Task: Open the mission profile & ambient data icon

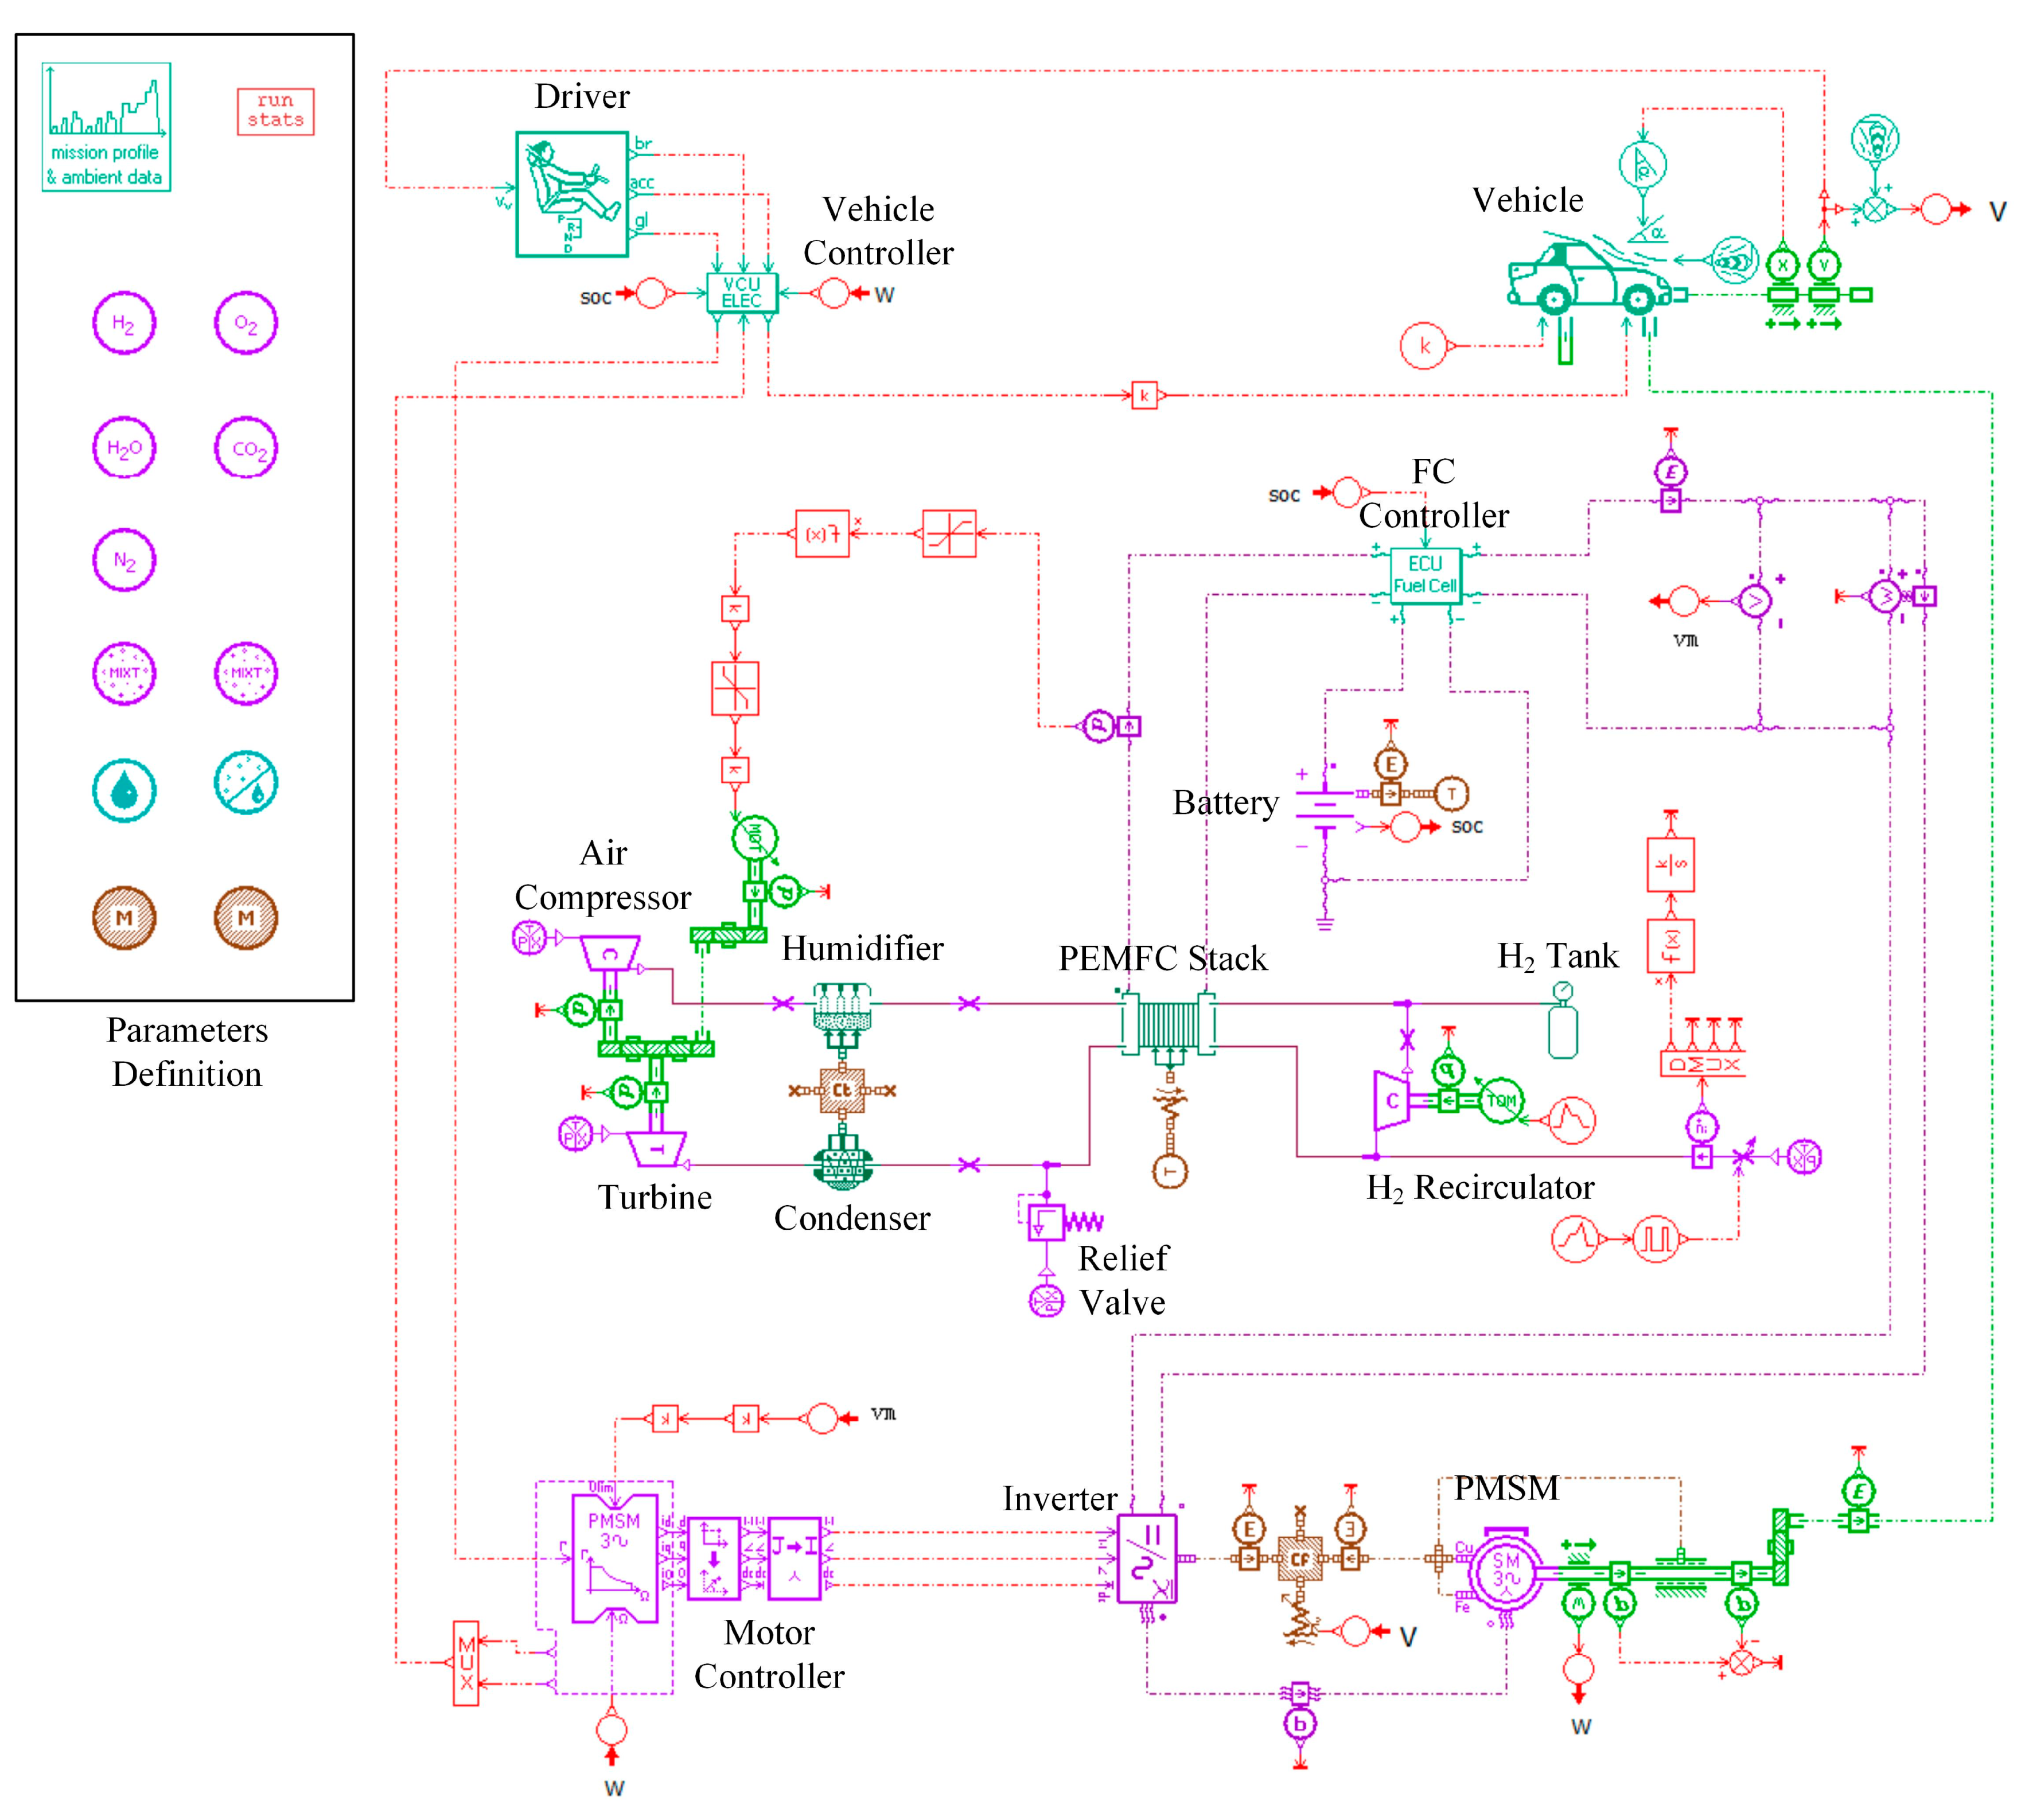Action: [106, 127]
